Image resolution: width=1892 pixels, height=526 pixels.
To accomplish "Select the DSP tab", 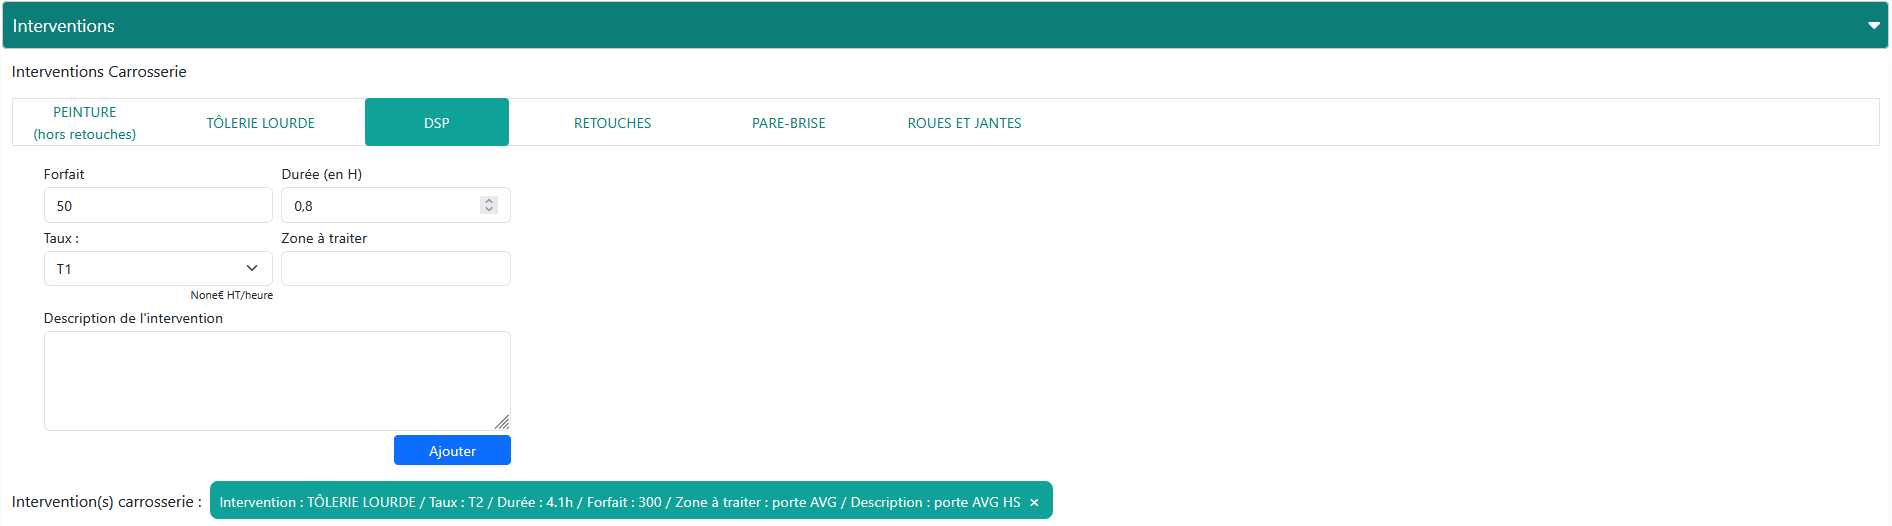I will point(437,123).
